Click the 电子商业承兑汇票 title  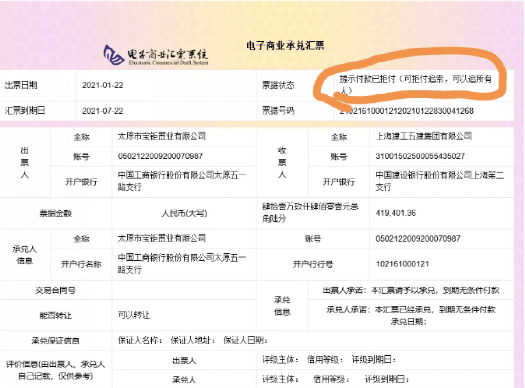pyautogui.click(x=285, y=46)
